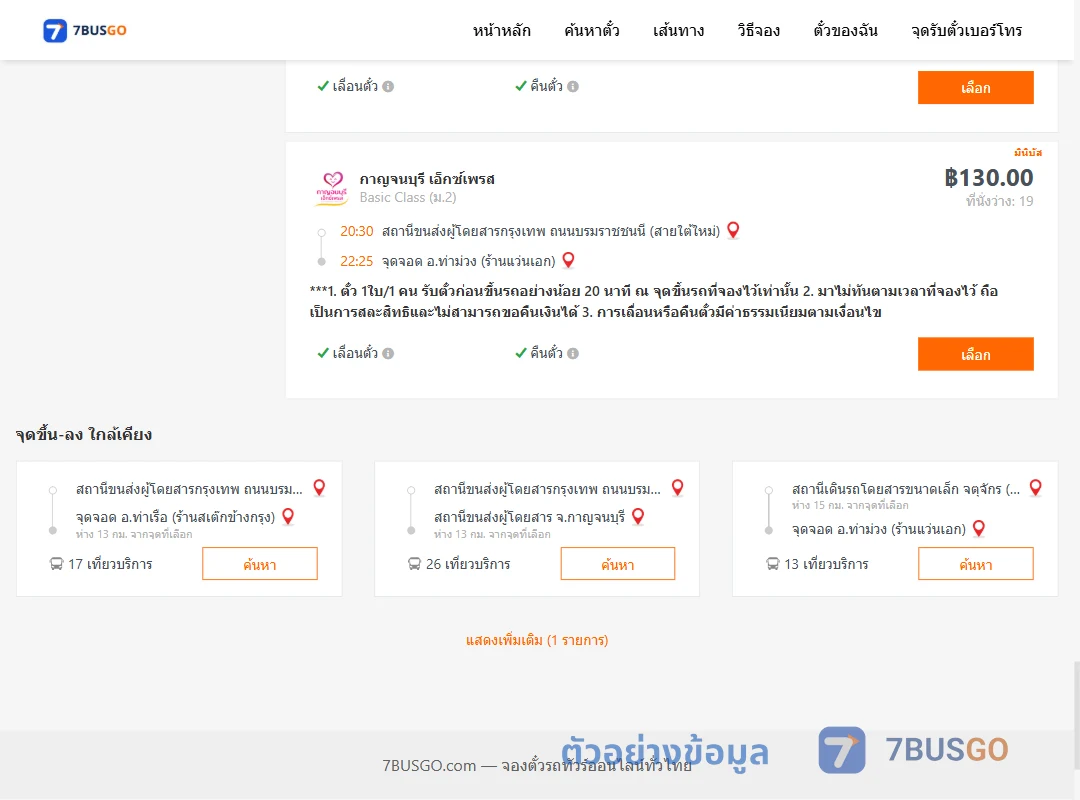This screenshot has height=800, width=1080.
Task: Click bus icon next to 13 เที่ยวบริการ
Action: pyautogui.click(x=773, y=564)
